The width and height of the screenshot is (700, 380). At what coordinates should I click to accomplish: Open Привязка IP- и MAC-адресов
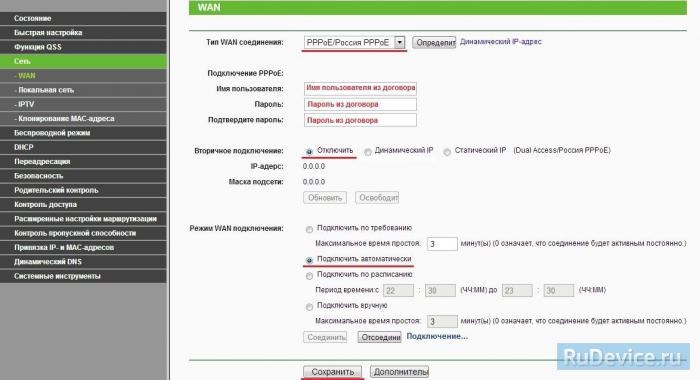pyautogui.click(x=83, y=247)
